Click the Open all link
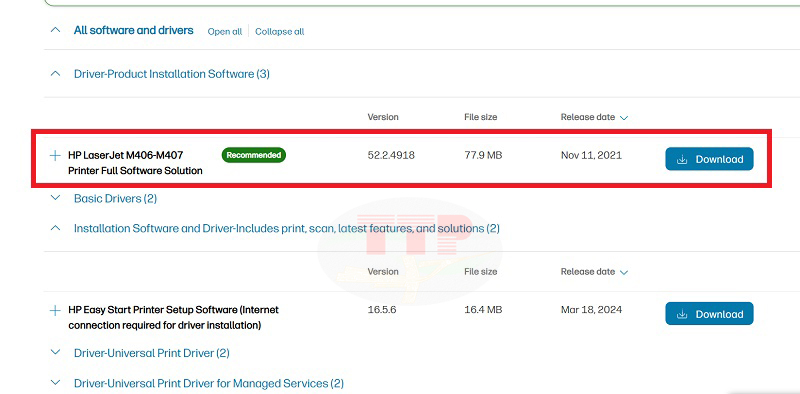The height and width of the screenshot is (394, 800). [224, 32]
